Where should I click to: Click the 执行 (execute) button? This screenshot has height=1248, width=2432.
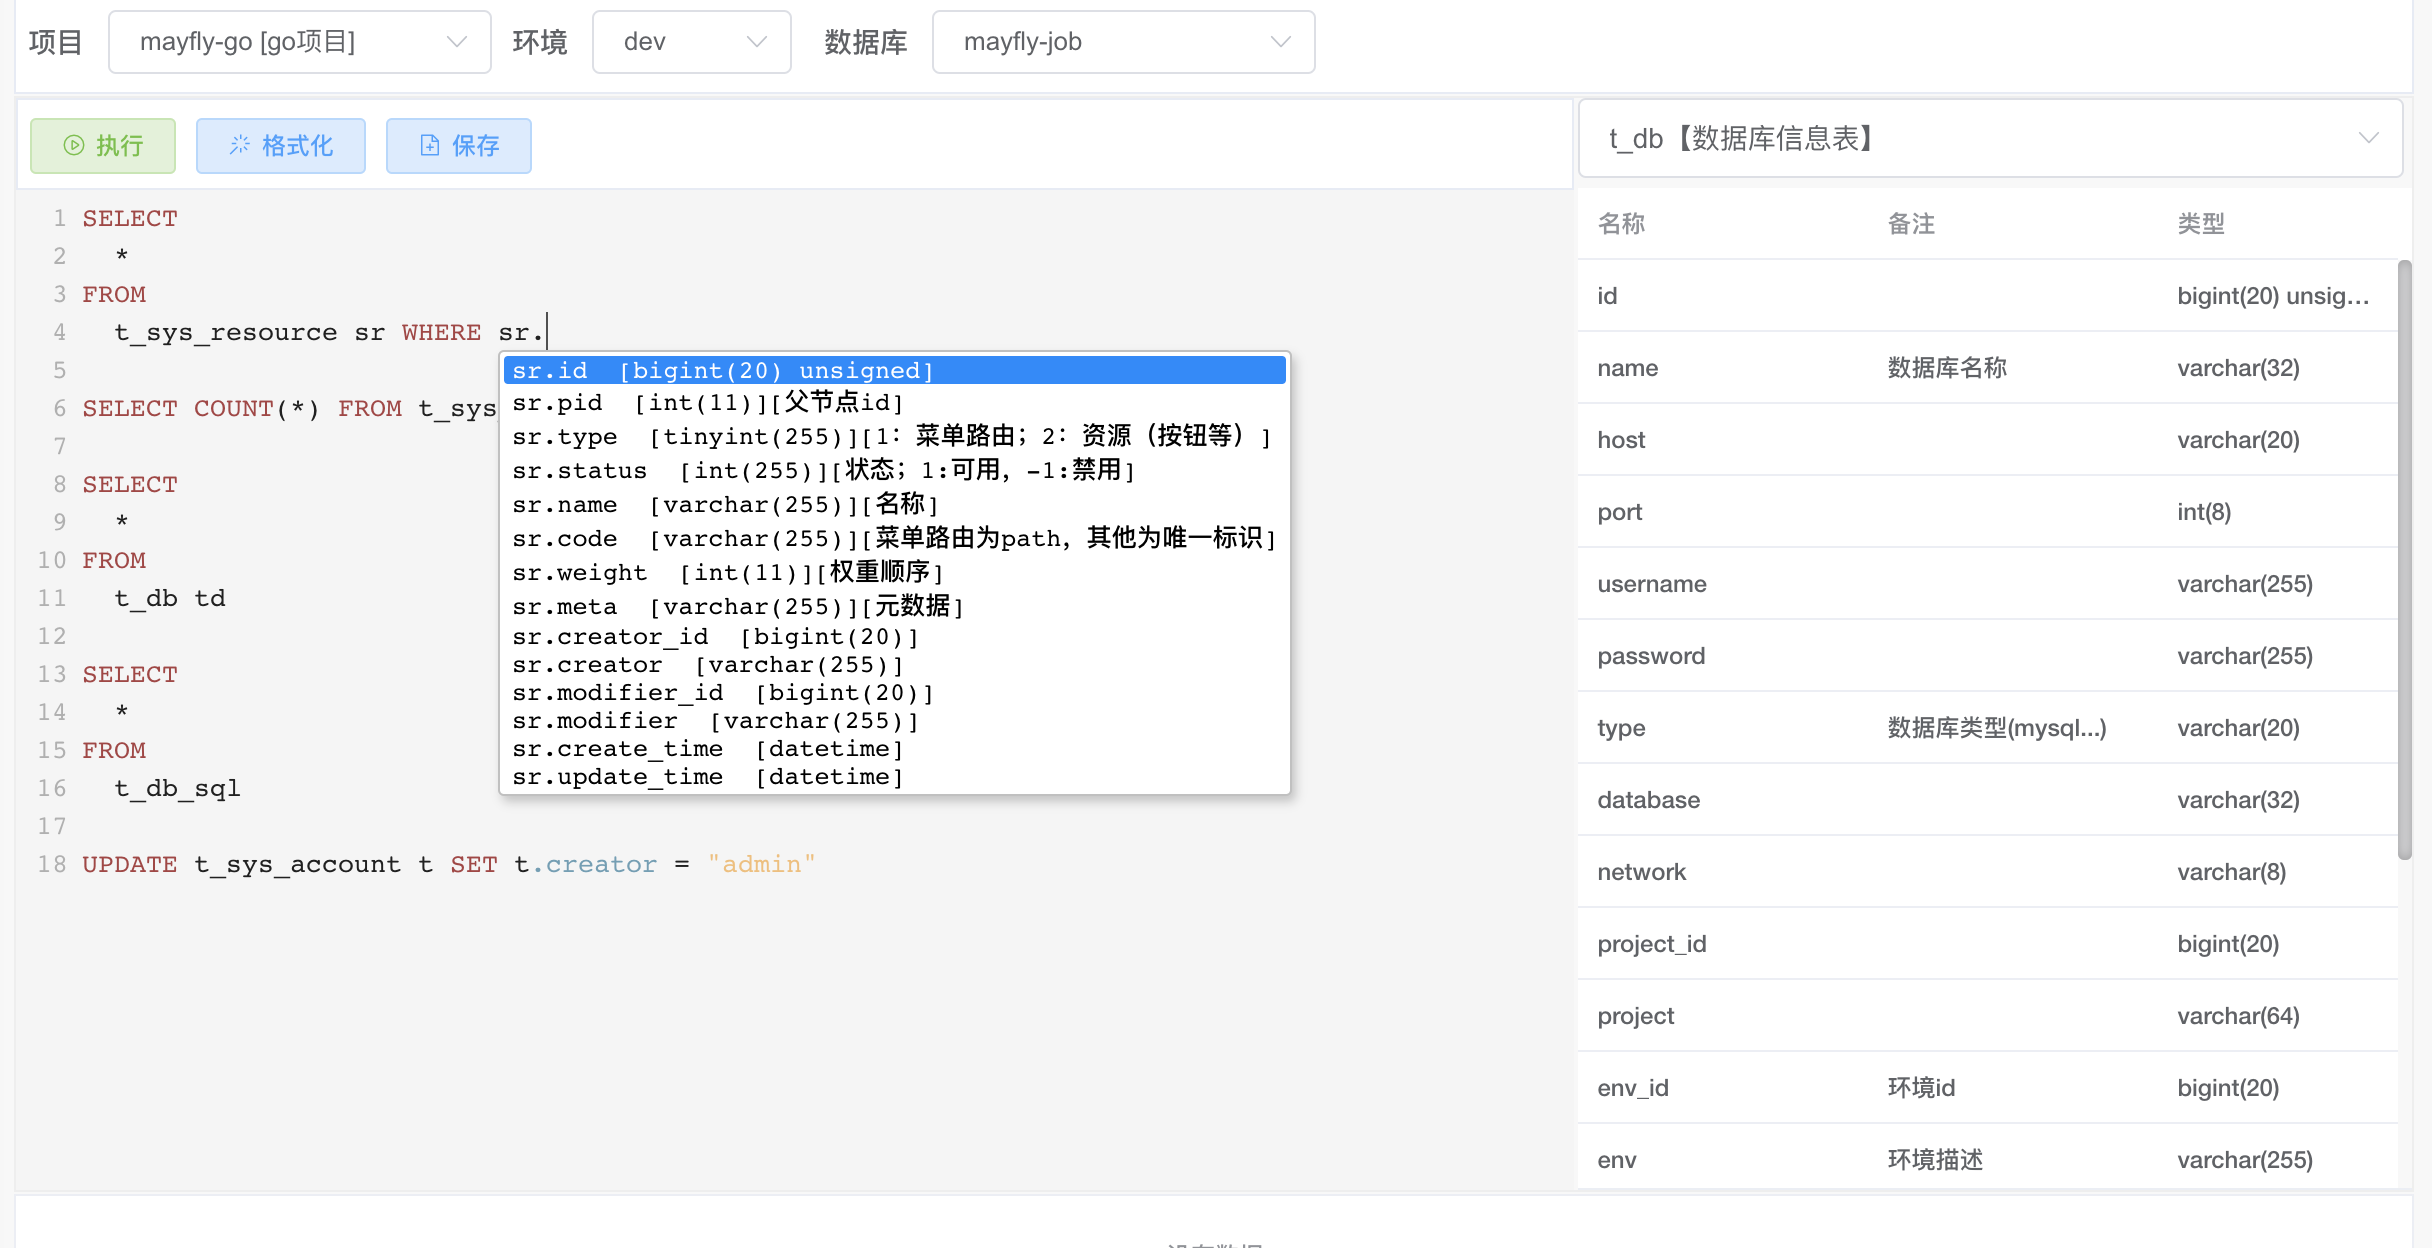(x=103, y=146)
